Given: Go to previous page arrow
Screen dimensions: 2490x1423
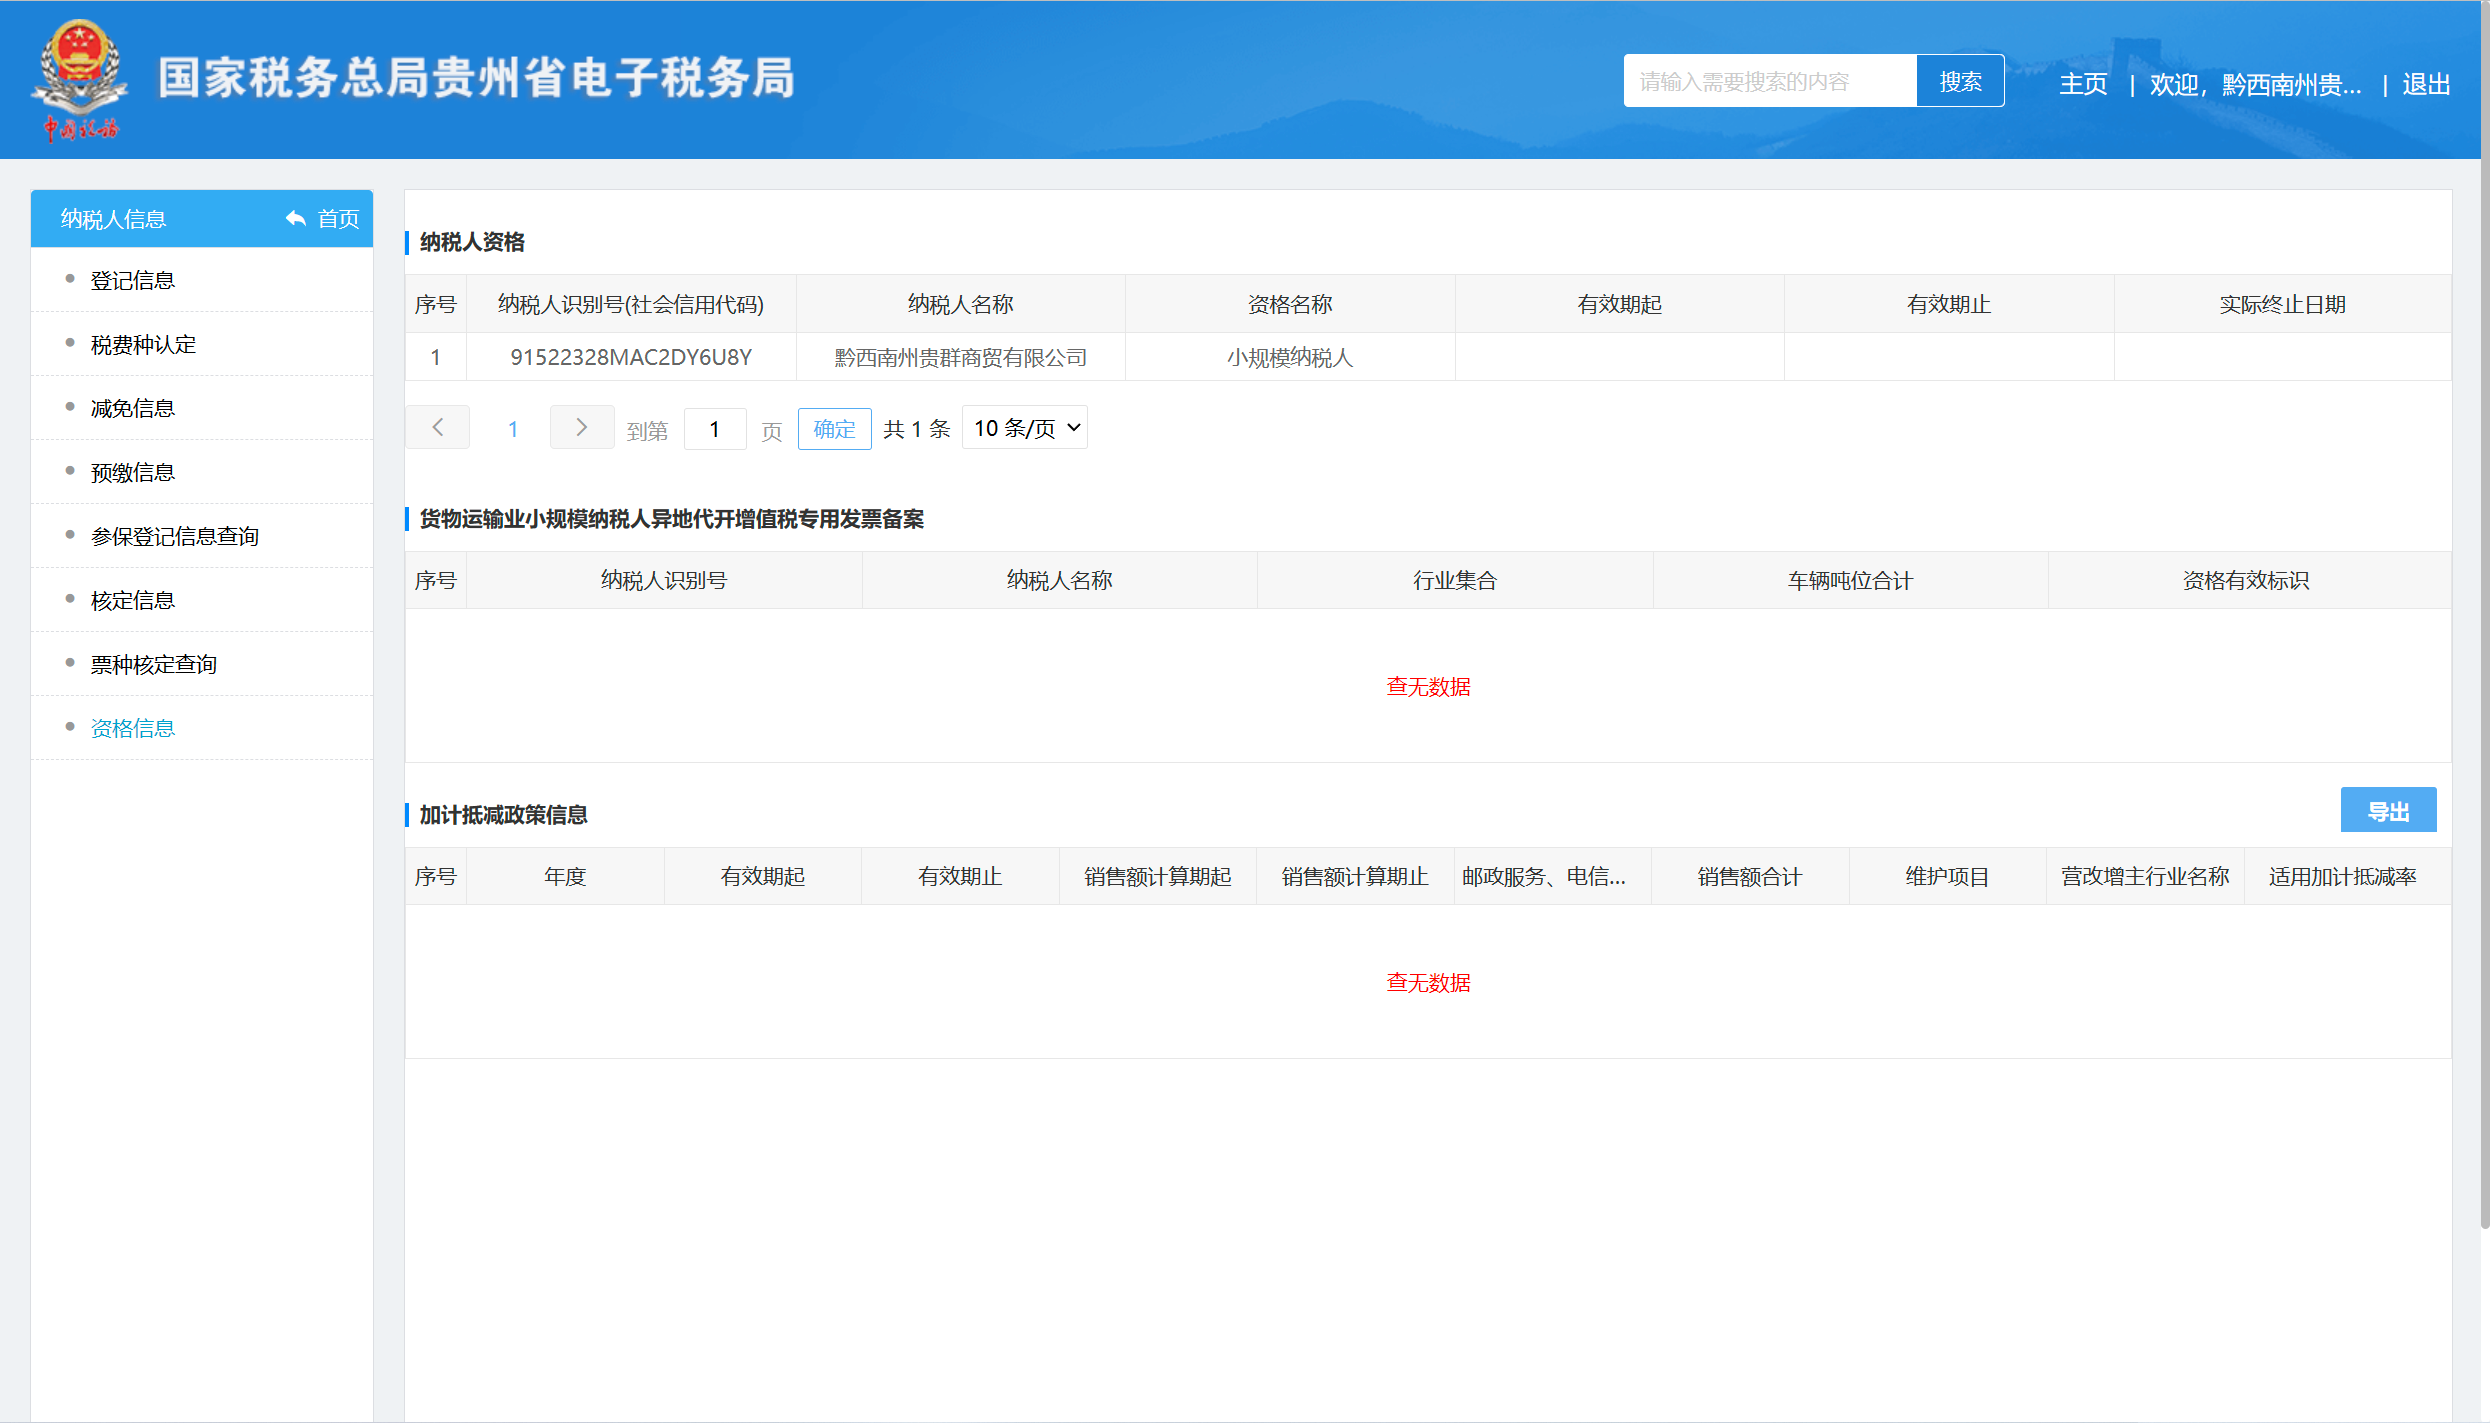Looking at the screenshot, I should (438, 428).
